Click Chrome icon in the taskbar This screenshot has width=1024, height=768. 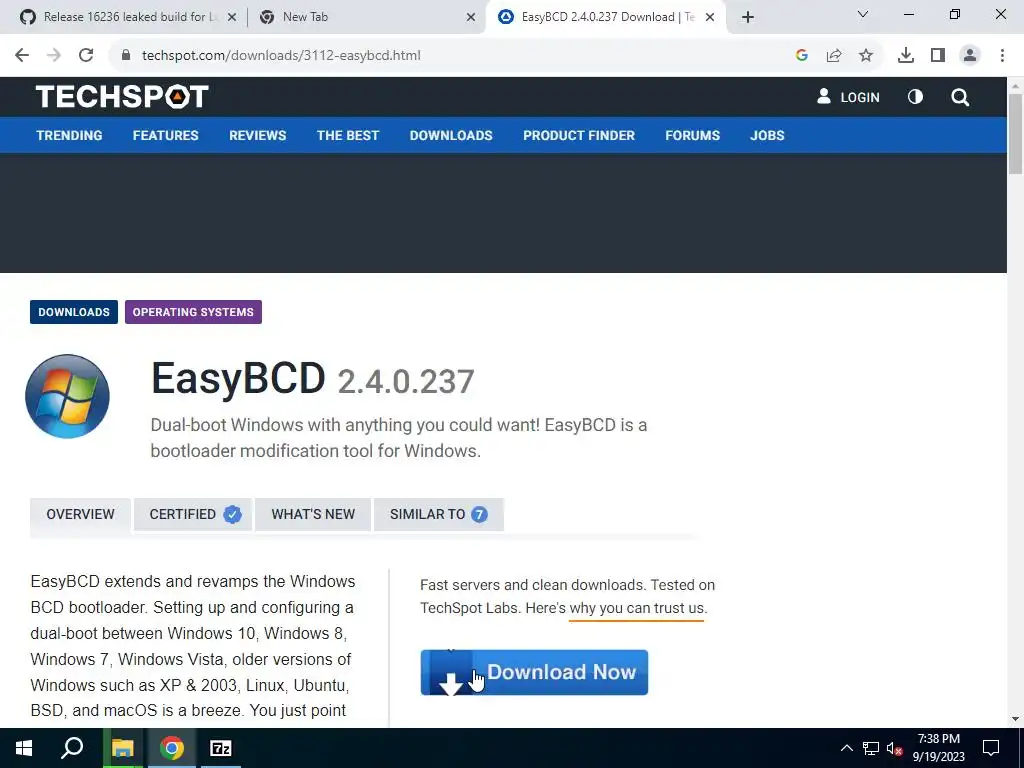tap(172, 748)
